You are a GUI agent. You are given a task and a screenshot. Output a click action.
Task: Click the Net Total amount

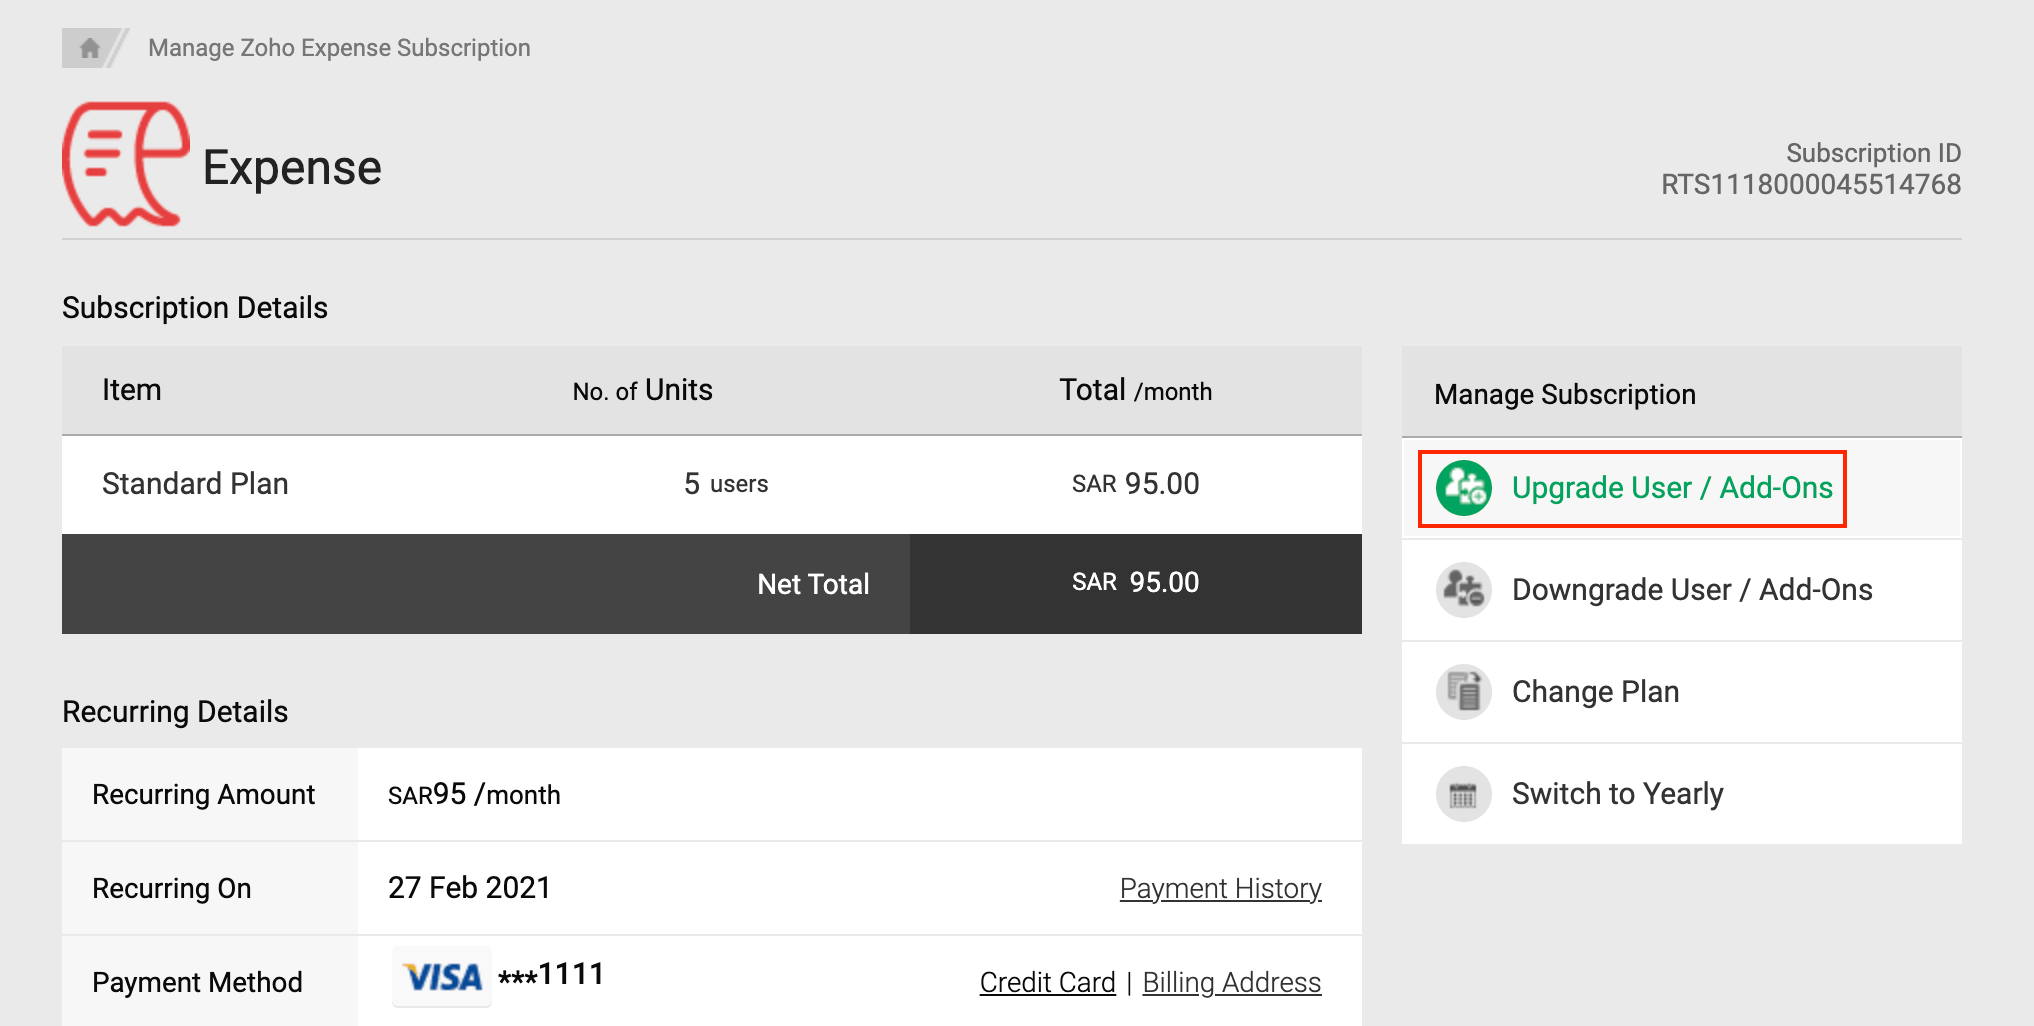click(1135, 583)
